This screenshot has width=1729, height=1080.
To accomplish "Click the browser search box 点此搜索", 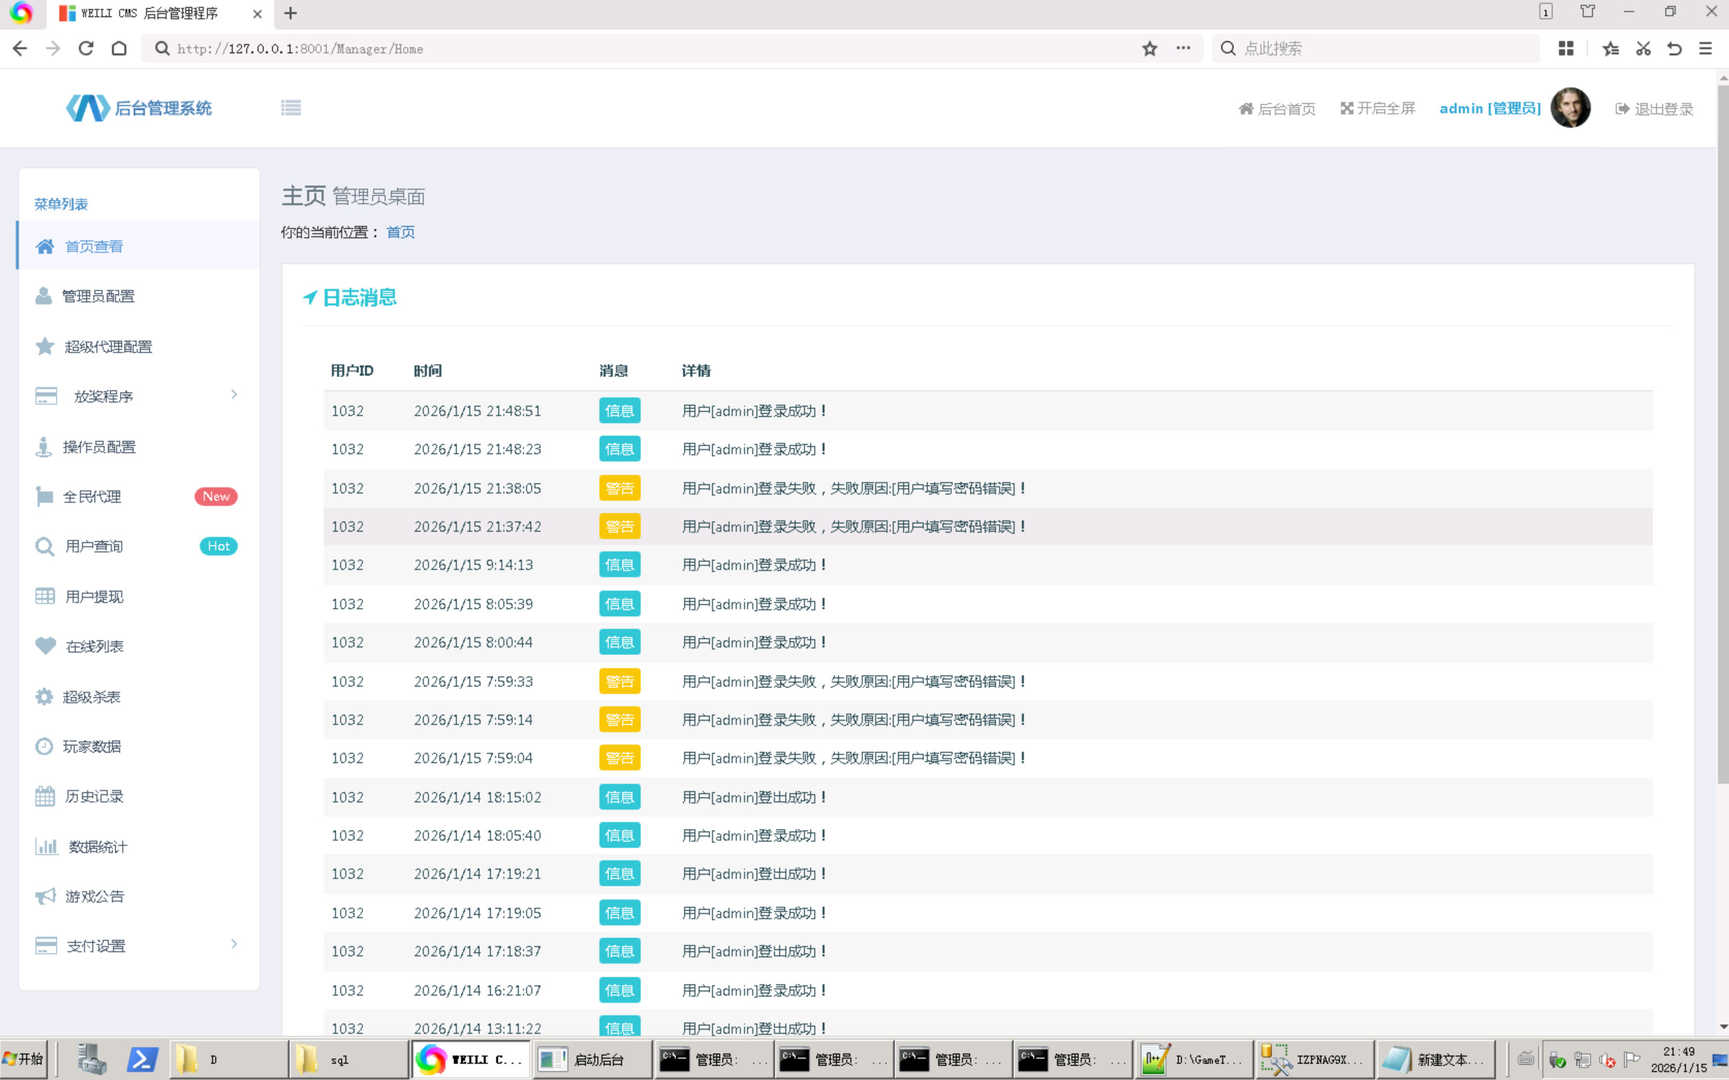I will [x=1380, y=48].
